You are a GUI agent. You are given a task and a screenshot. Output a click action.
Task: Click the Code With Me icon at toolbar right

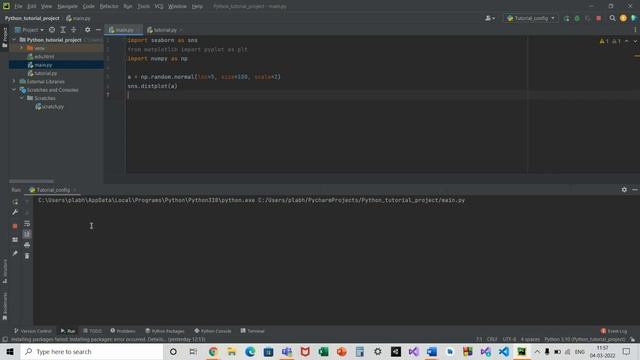point(634,18)
